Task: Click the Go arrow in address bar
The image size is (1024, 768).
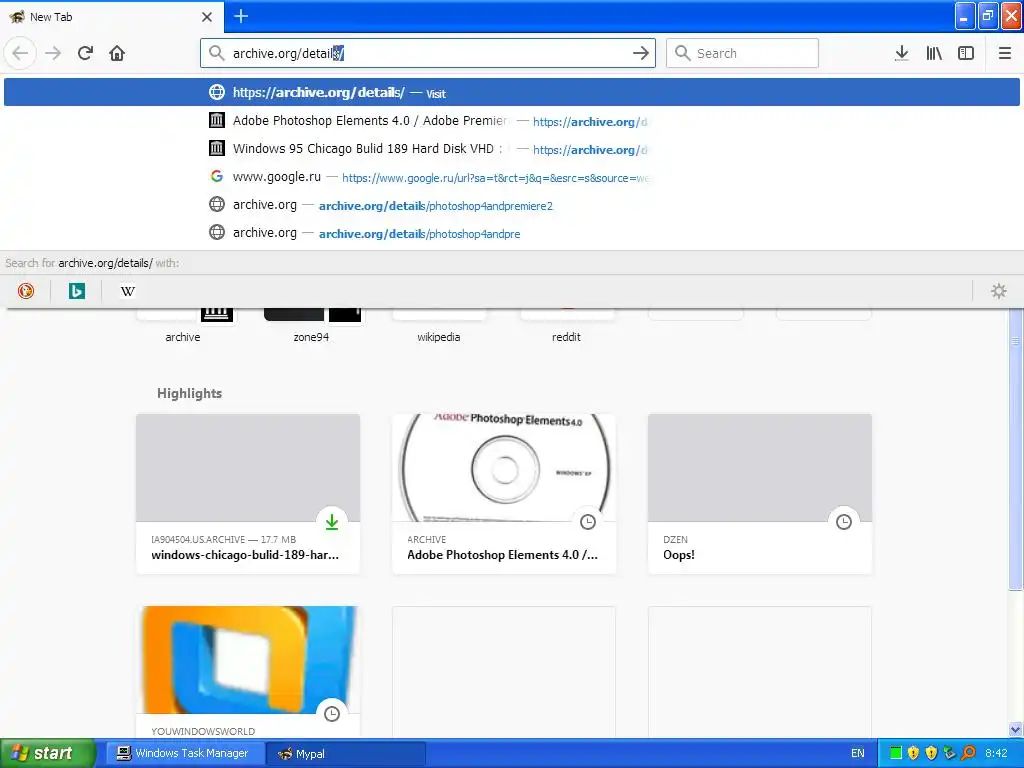Action: [641, 53]
